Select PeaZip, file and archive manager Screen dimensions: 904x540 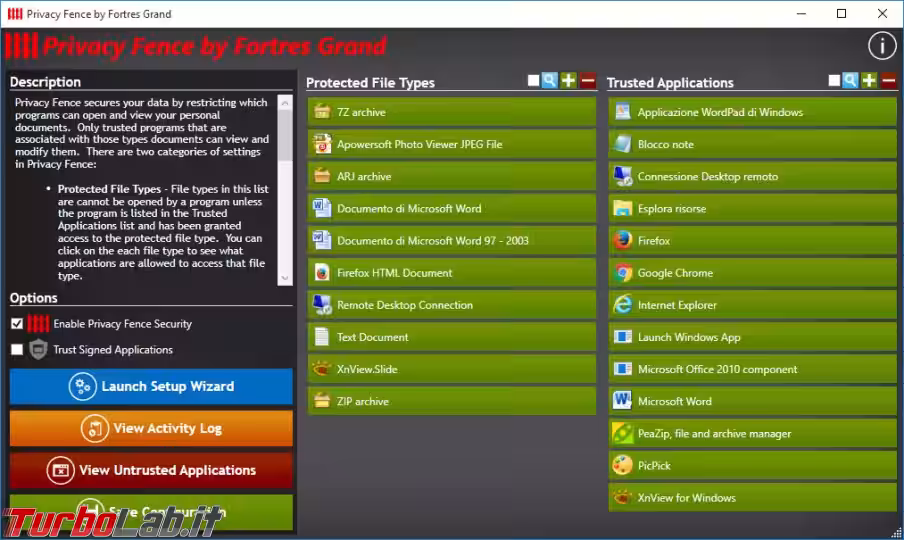point(753,433)
